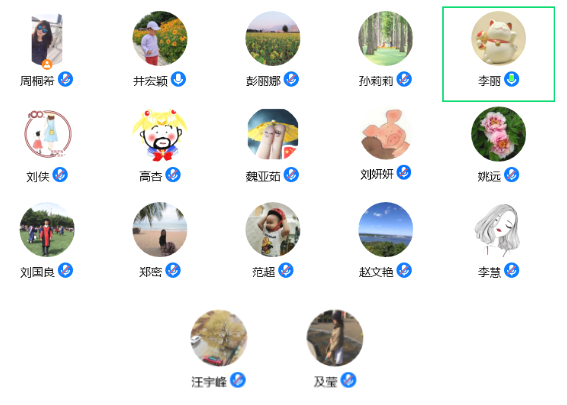Click the participant name 汪宇峰
Image resolution: width=567 pixels, height=405 pixels.
(209, 382)
